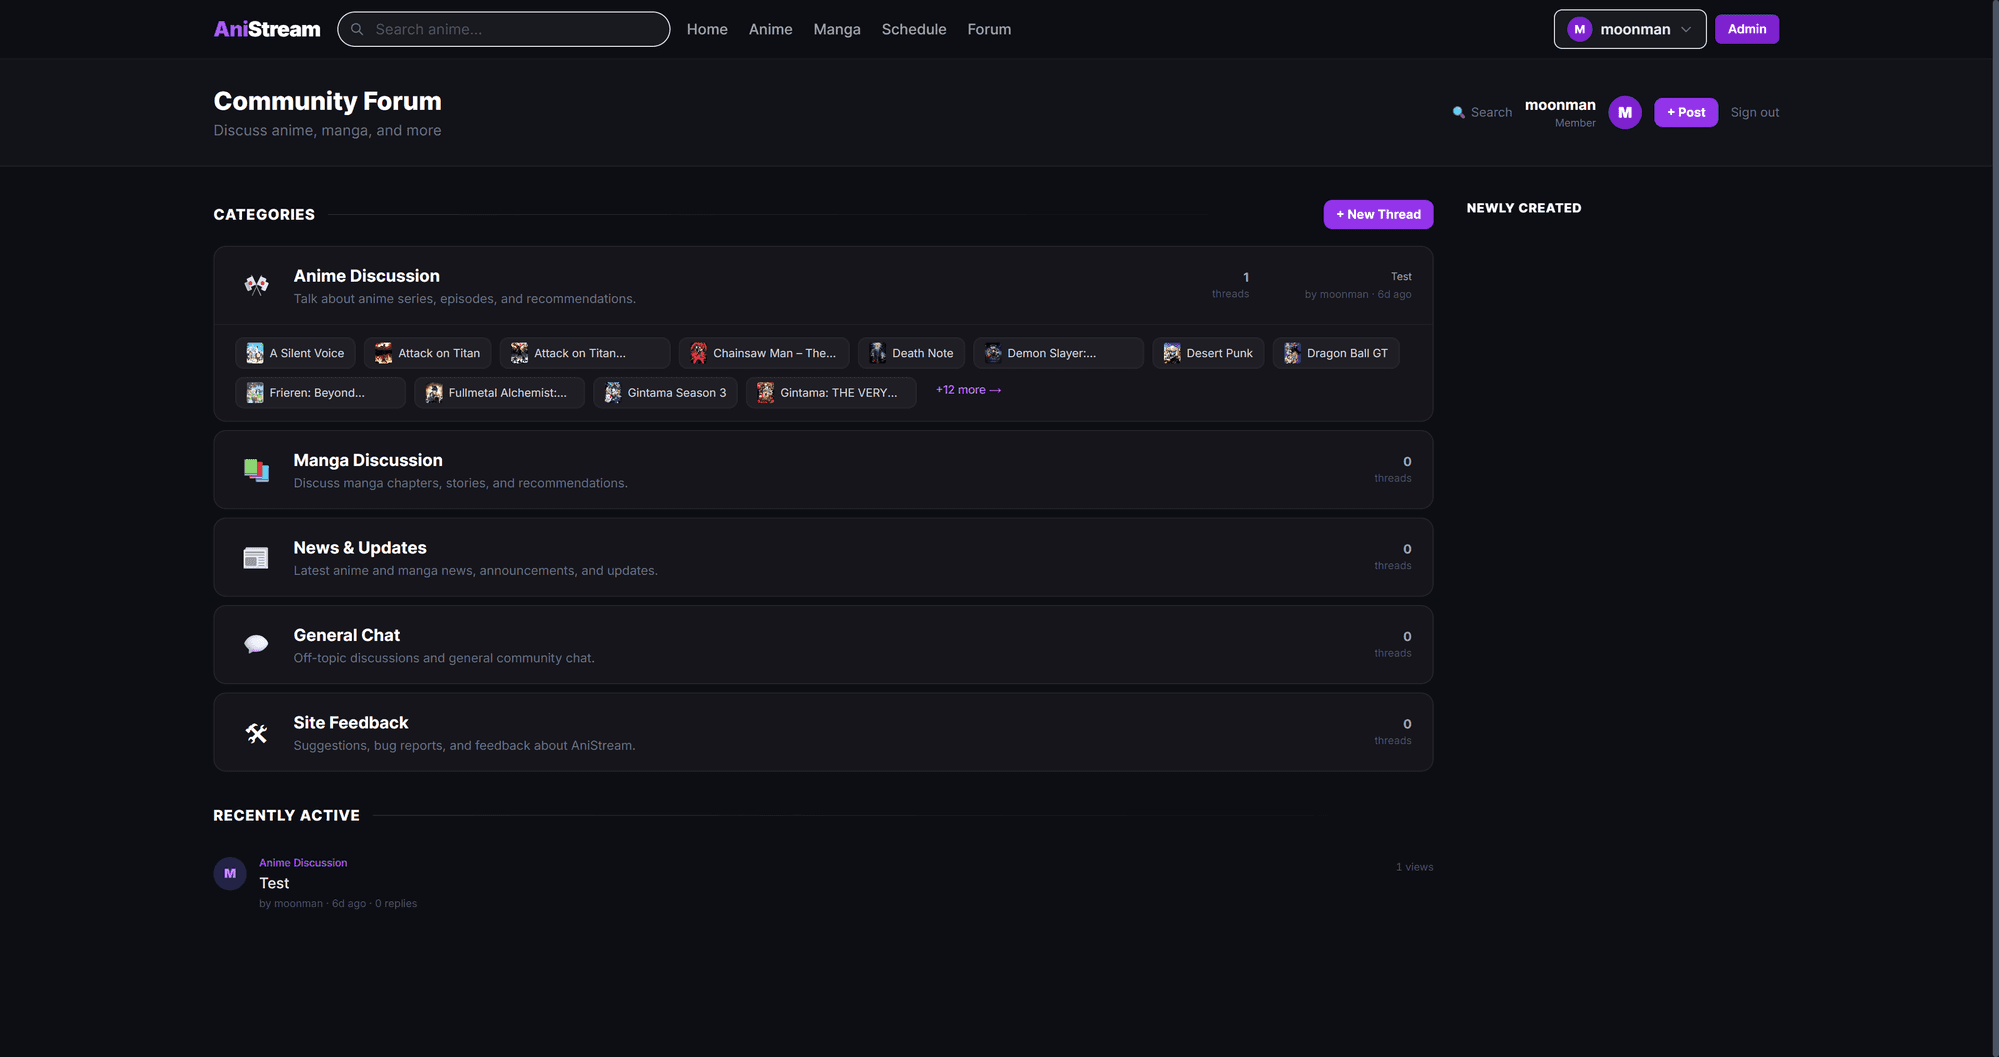
Task: Click the Dragon Ball GT poster icon
Action: pyautogui.click(x=1292, y=353)
